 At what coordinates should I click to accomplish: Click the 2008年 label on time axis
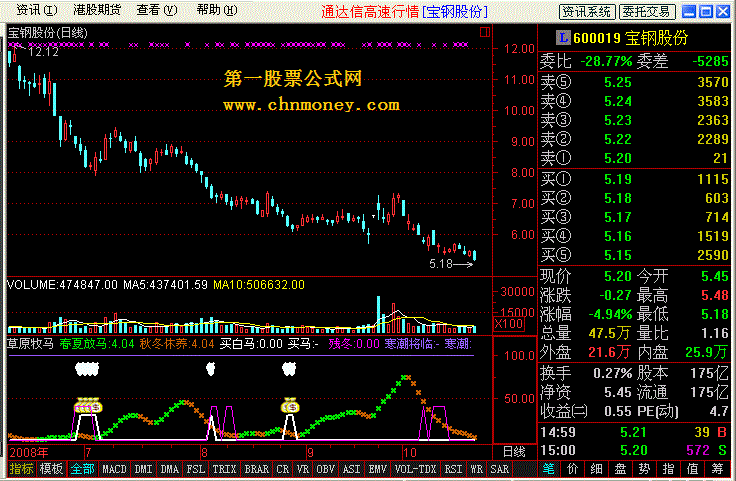tap(29, 452)
